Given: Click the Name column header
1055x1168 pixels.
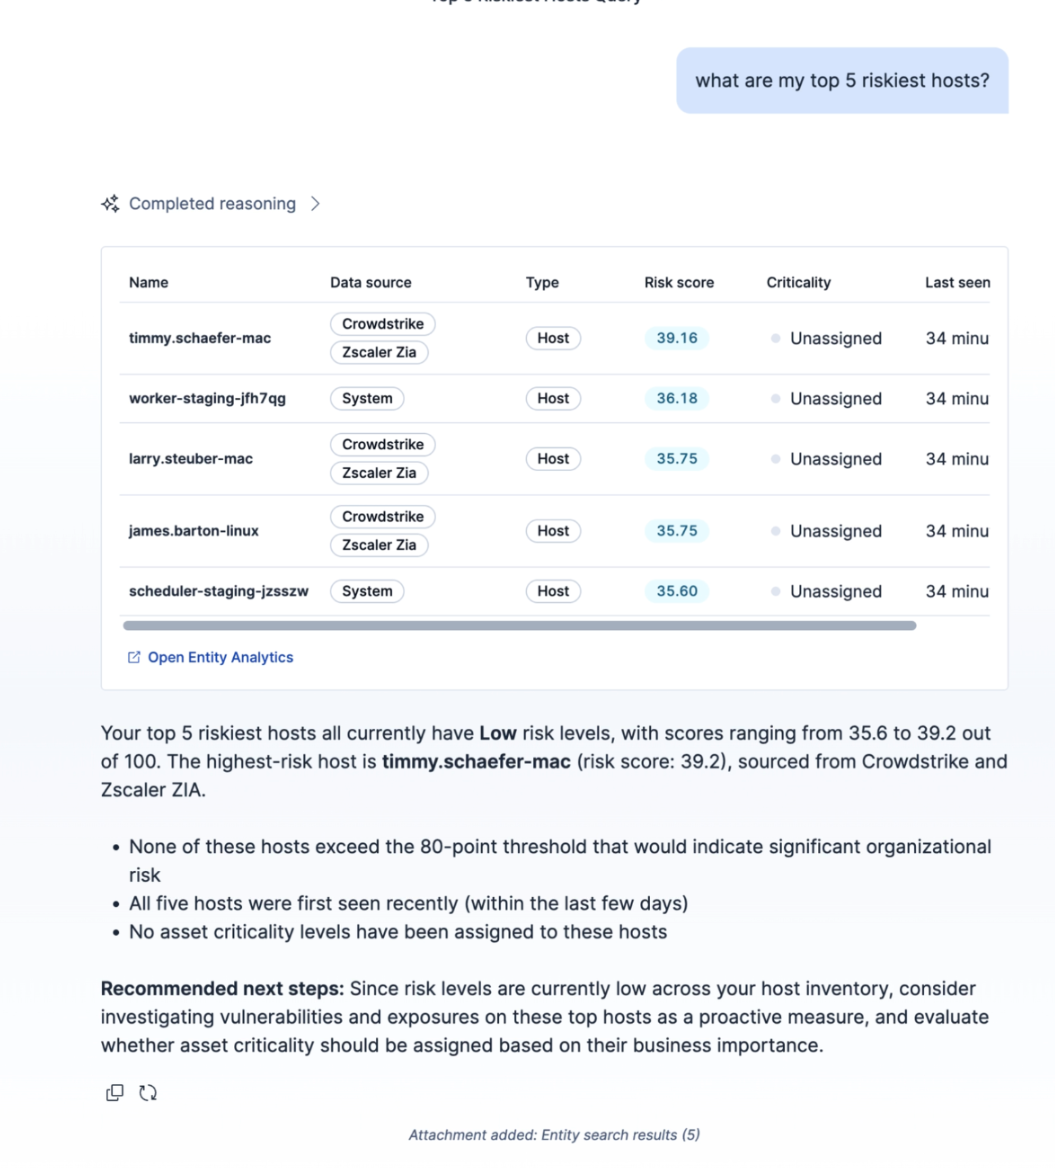Looking at the screenshot, I should pos(148,282).
